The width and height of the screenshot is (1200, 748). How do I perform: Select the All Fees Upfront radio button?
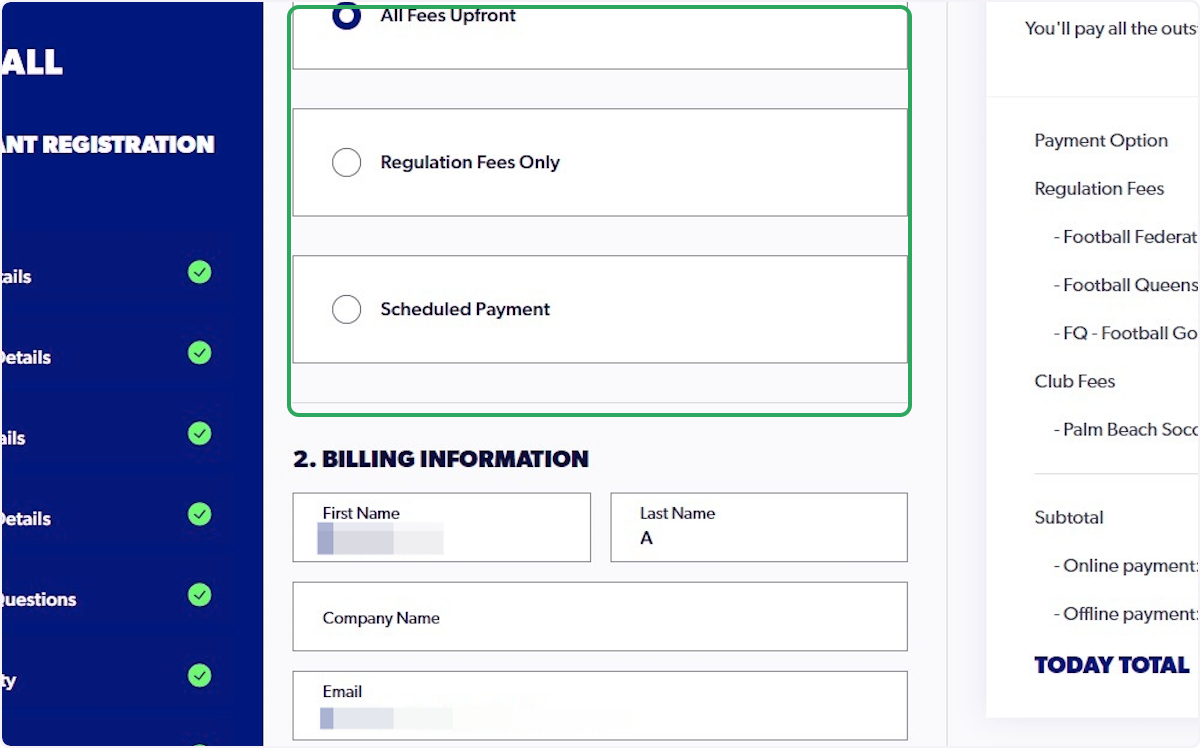(346, 15)
